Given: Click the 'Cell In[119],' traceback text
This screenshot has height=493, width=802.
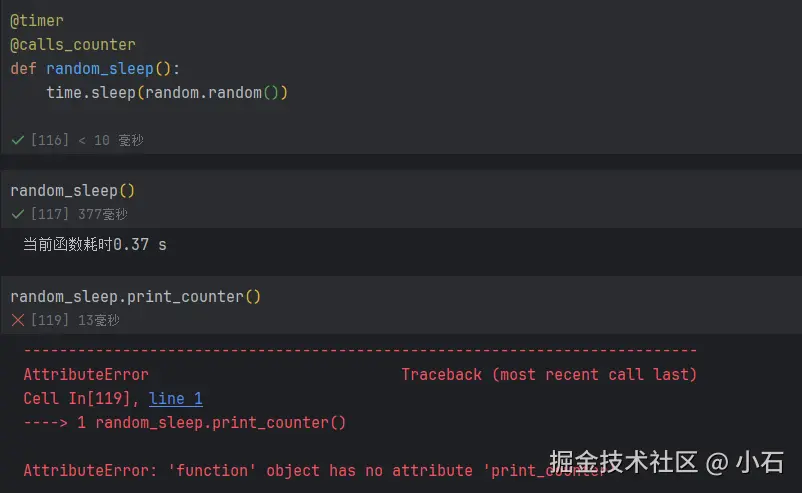Looking at the screenshot, I should [x=81, y=398].
